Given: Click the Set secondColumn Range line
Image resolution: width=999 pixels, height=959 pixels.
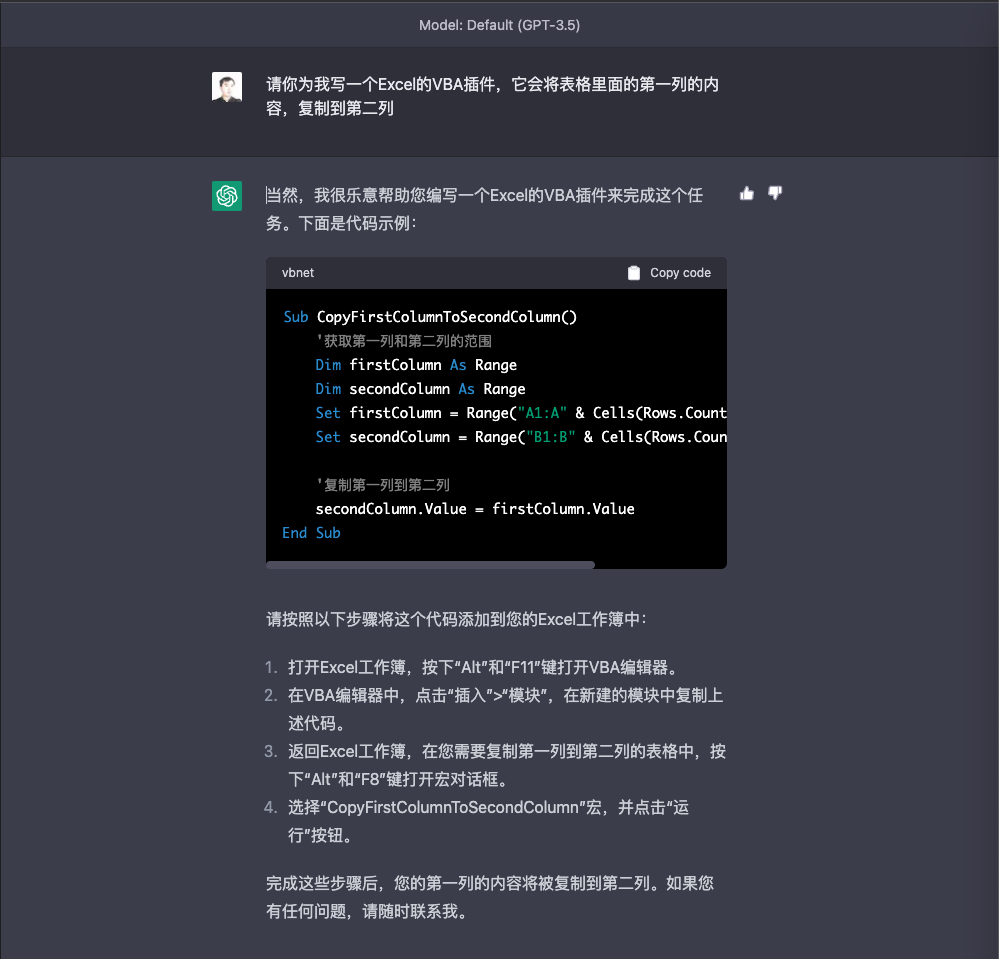Looking at the screenshot, I should tap(521, 437).
